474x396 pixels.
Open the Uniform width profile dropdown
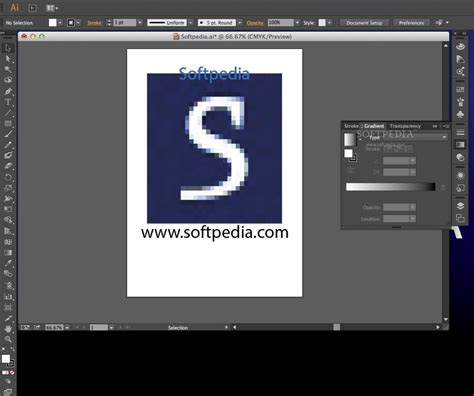(190, 23)
